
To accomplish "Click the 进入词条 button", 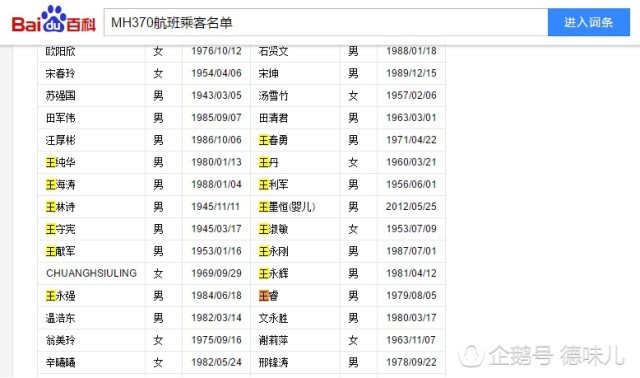I will (589, 22).
